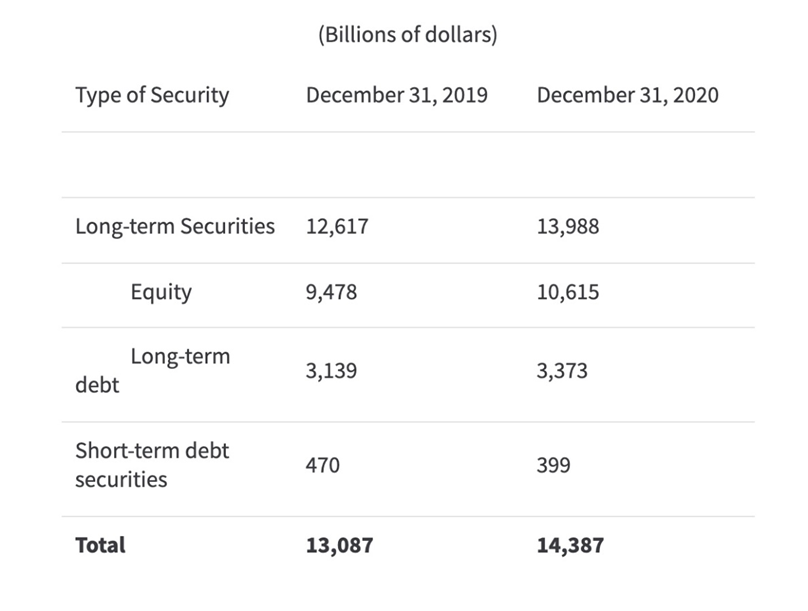Select the "Short-term debt securities" row label
The height and width of the screenshot is (611, 808).
point(152,465)
